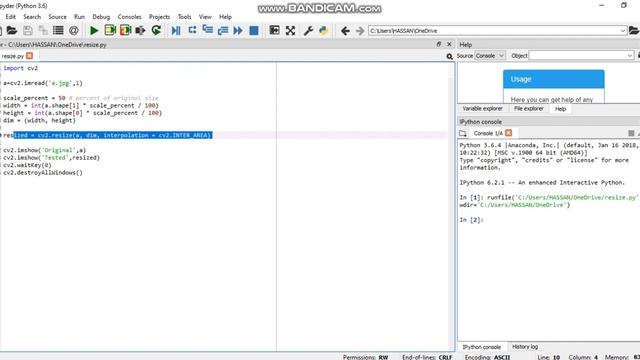This screenshot has width=640, height=360.
Task: Undock the editor pane icon
Action: click(x=439, y=44)
